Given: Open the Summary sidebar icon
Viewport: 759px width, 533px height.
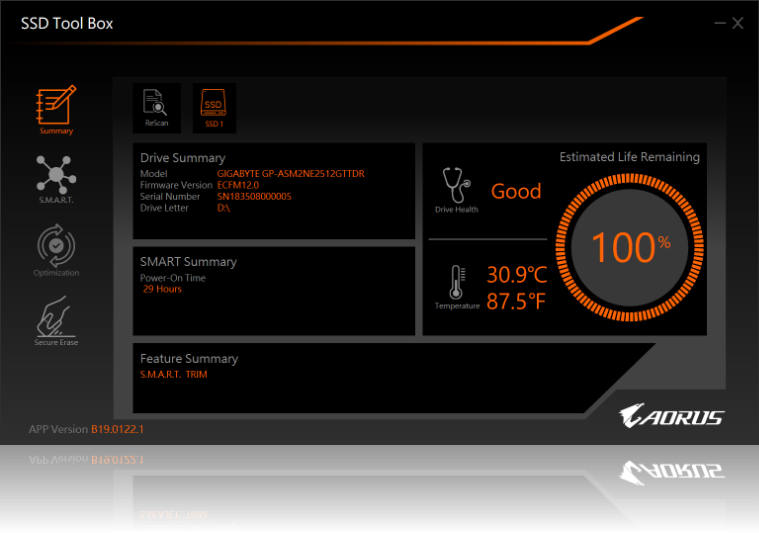Looking at the screenshot, I should pos(56,108).
